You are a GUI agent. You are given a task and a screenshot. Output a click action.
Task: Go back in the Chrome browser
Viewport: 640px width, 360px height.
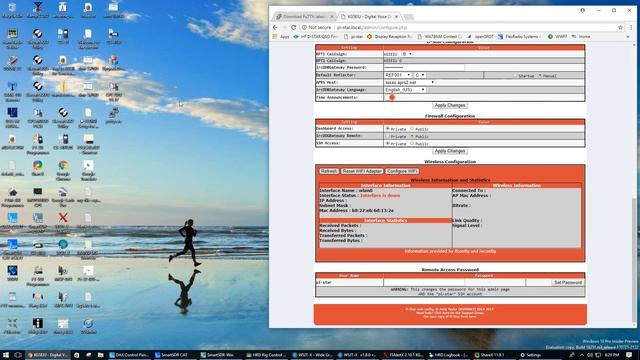[x=275, y=27]
